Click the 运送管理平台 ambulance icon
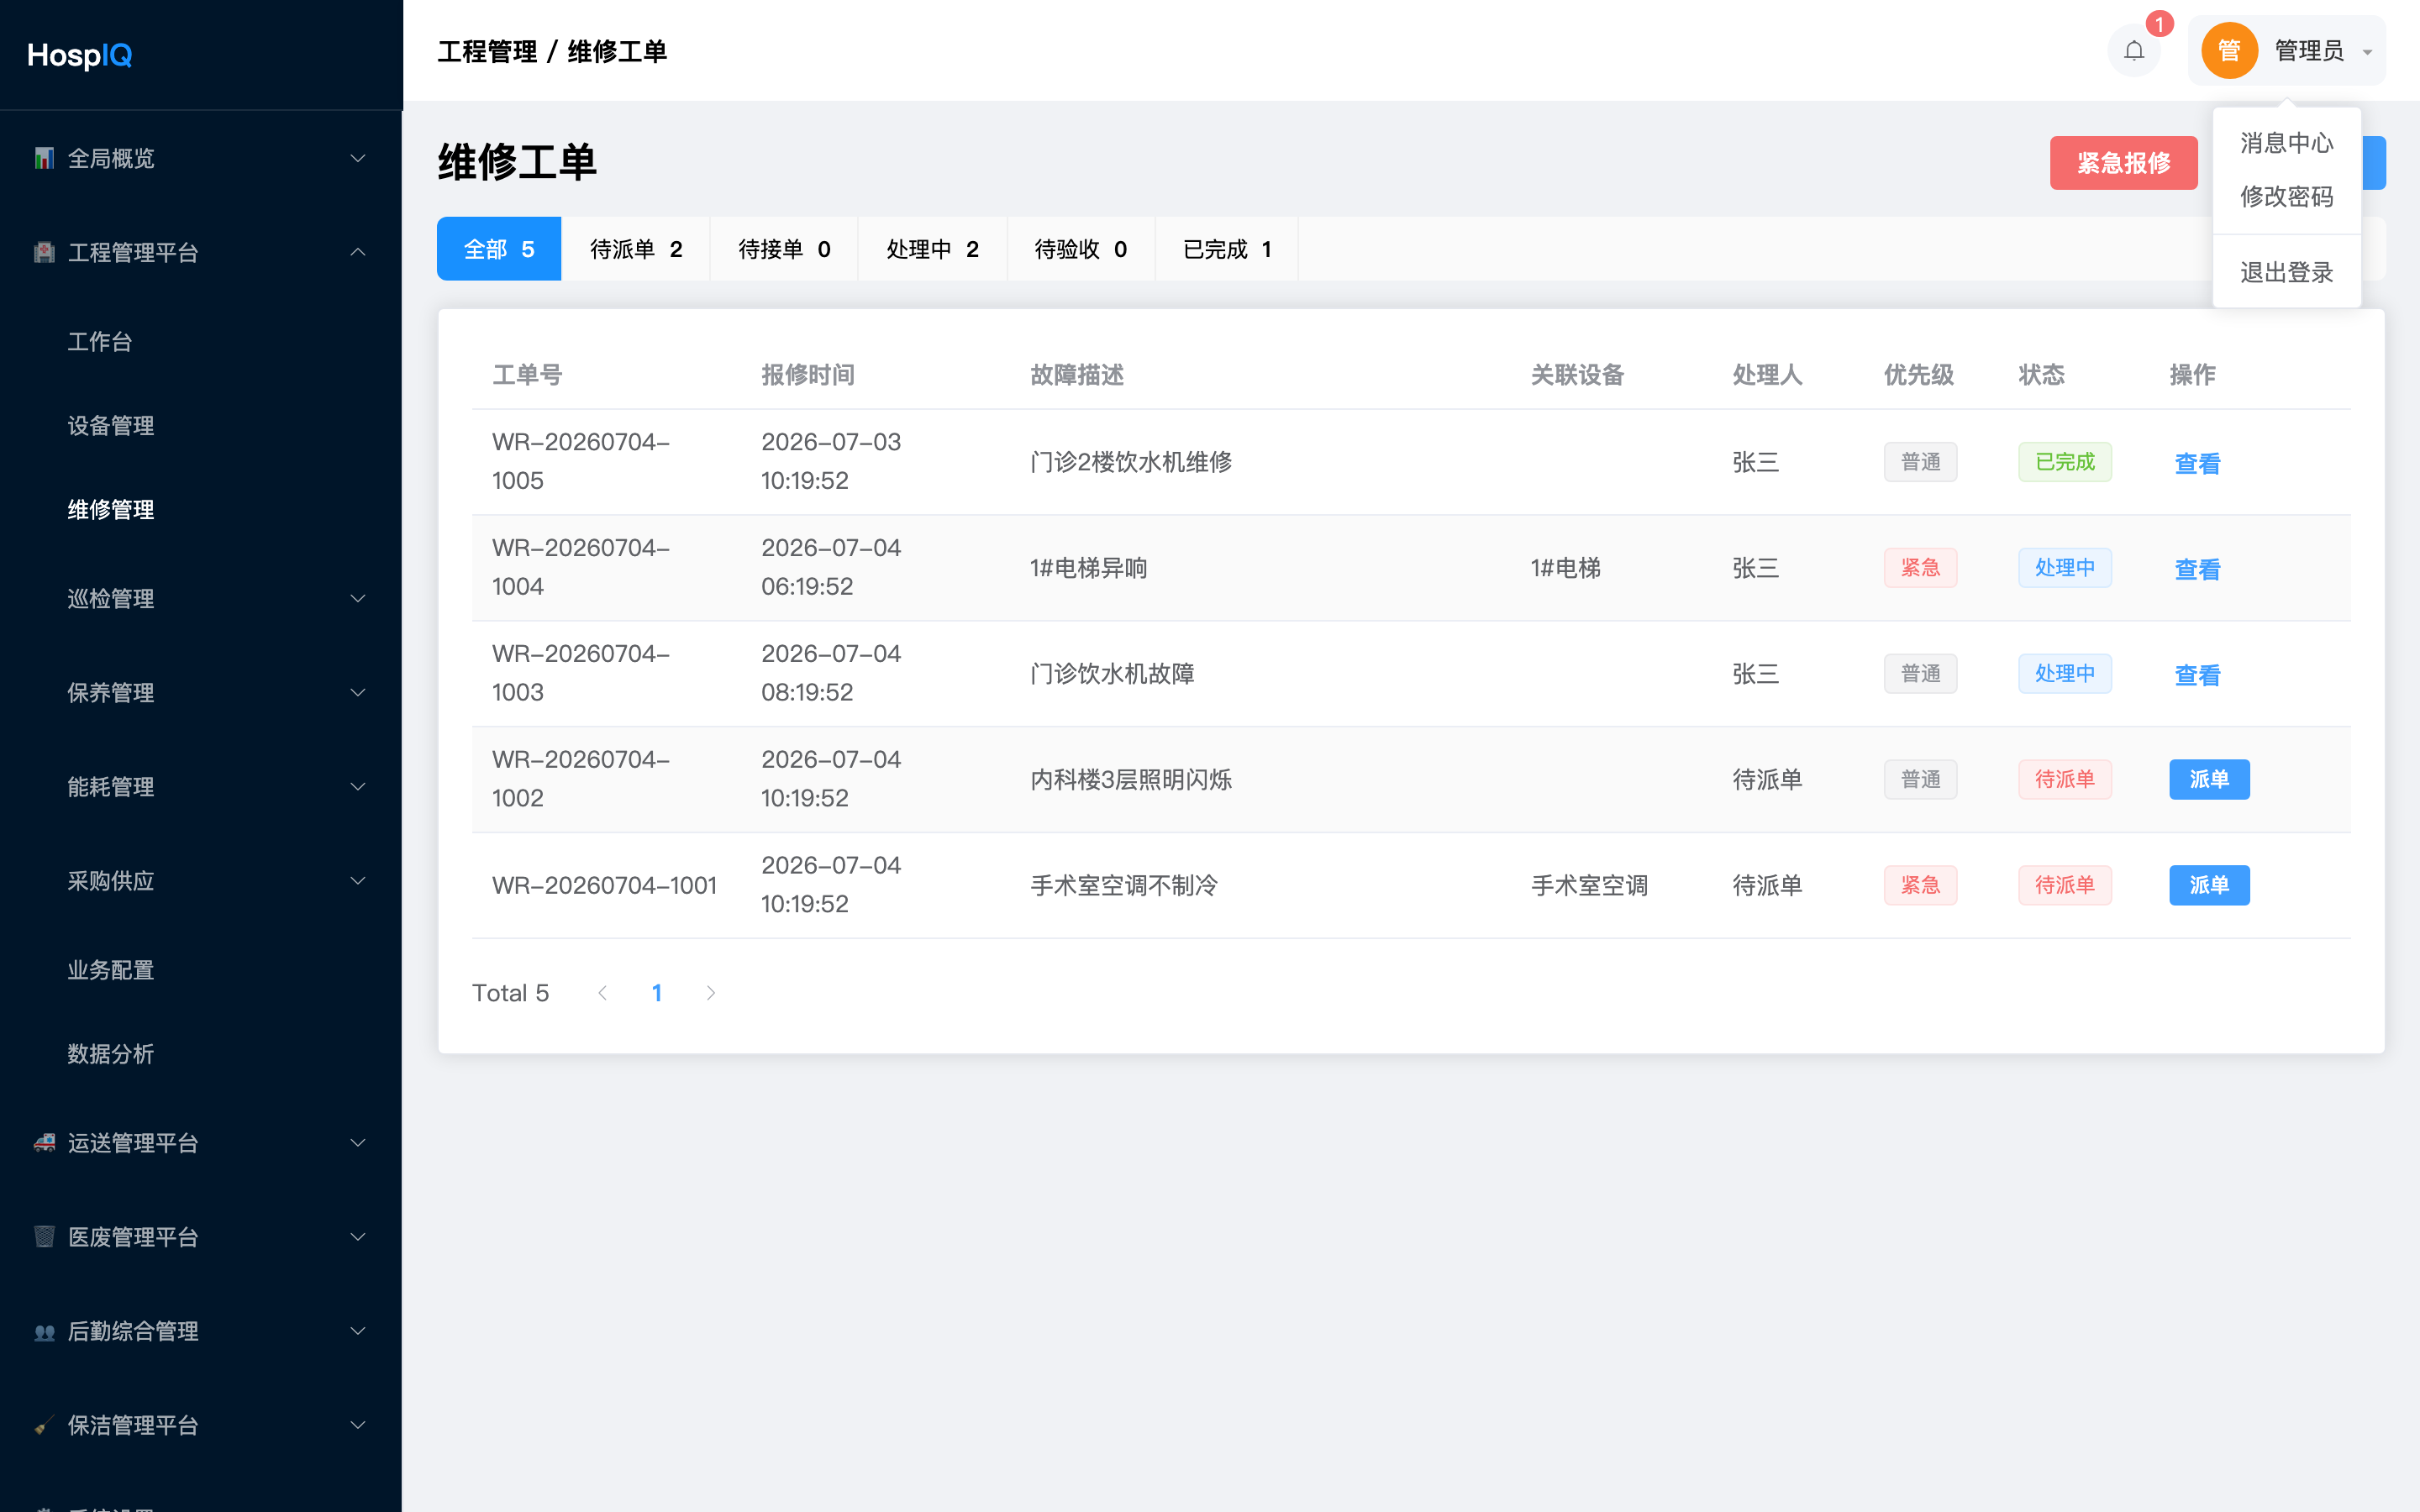Screen dimensions: 2420x1512 (x=44, y=1142)
